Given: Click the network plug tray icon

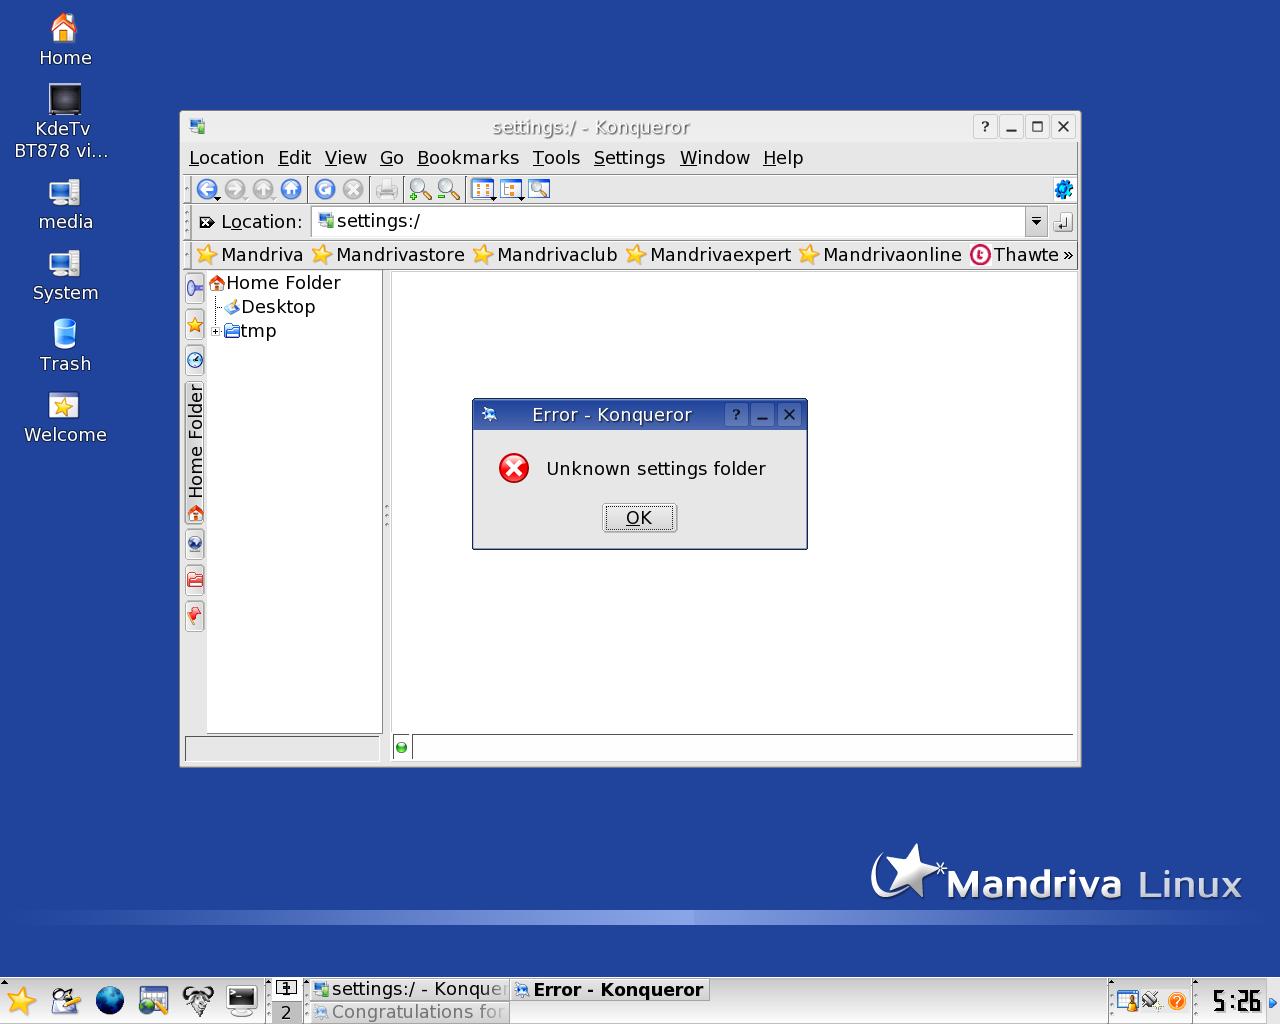Looking at the screenshot, I should coord(1151,1000).
